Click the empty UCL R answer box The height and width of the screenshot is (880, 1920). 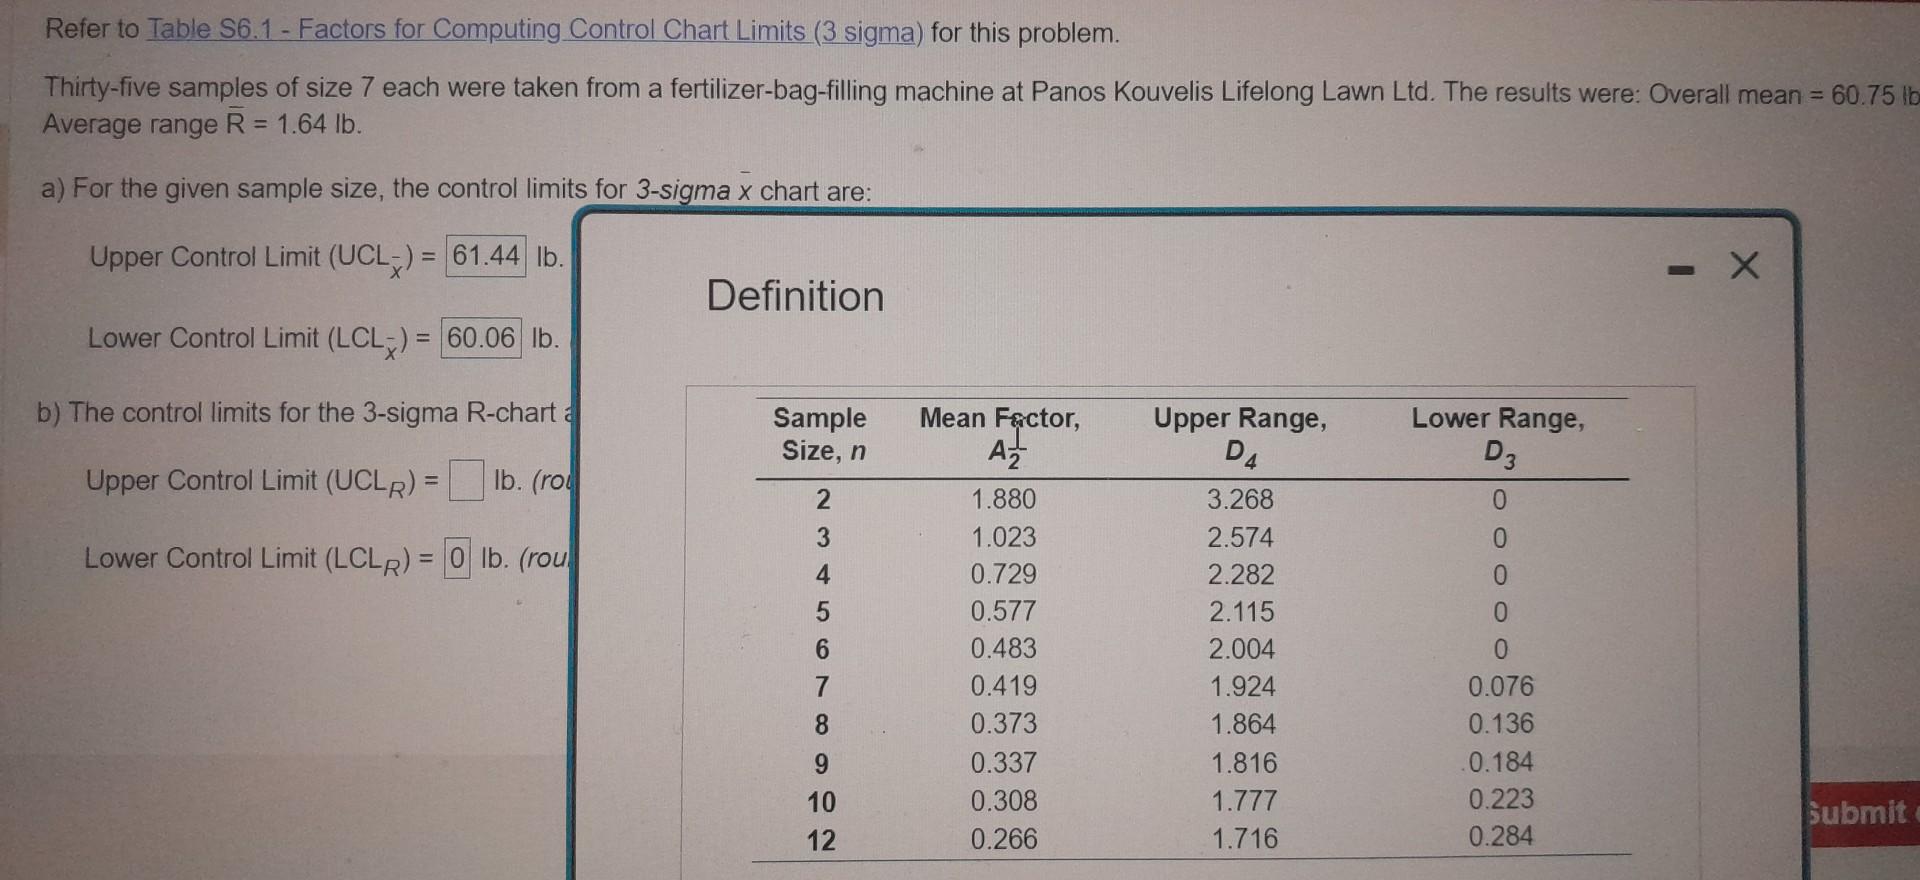coord(466,481)
